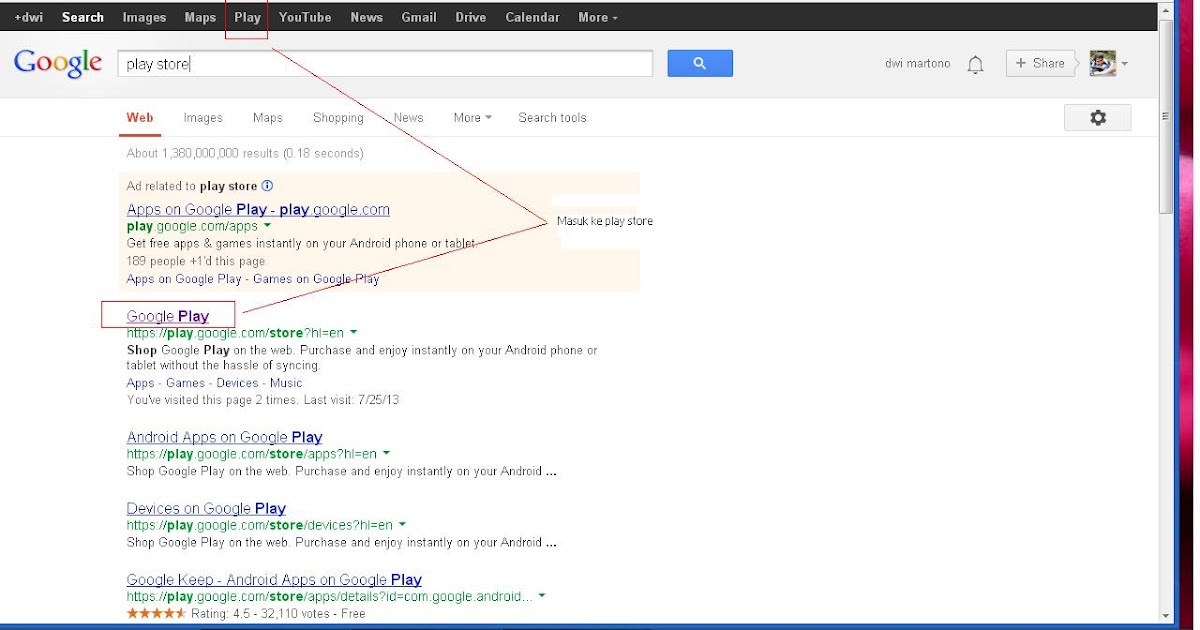Switch to the Shopping results tab
Screen dimensions: 1200x630
click(x=338, y=118)
